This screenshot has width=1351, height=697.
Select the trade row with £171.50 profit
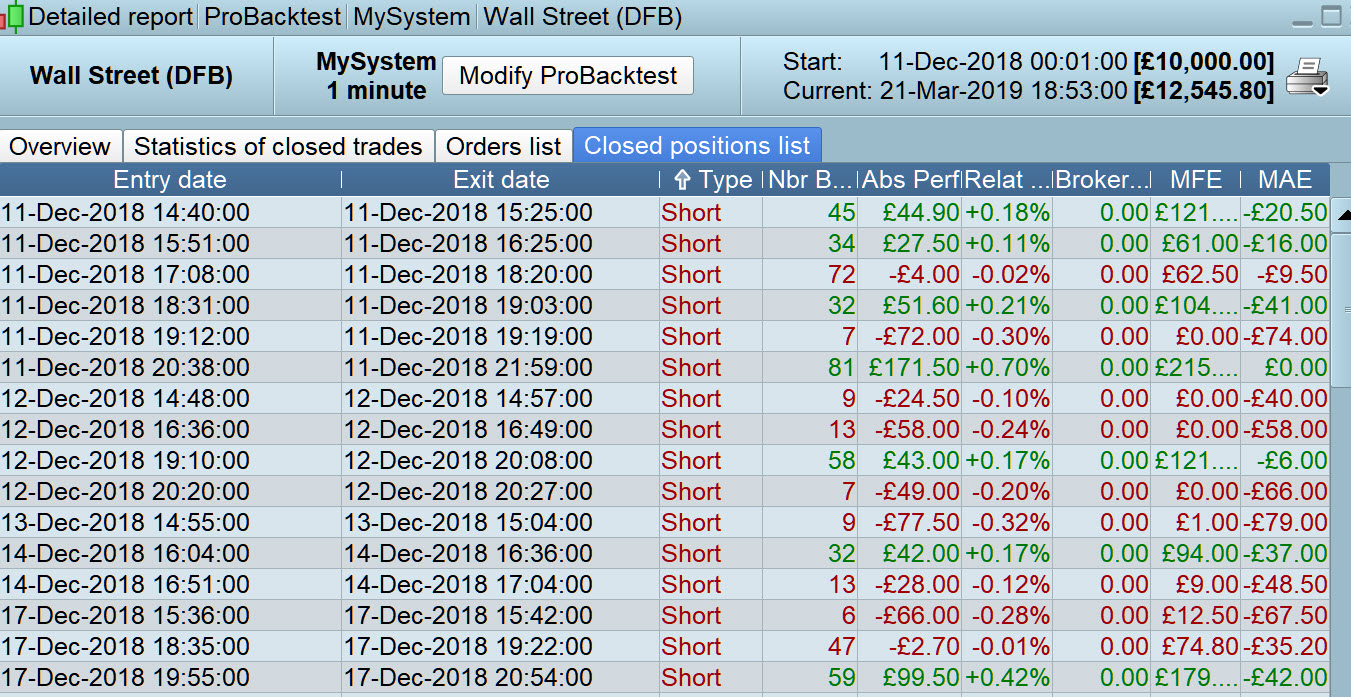point(500,367)
